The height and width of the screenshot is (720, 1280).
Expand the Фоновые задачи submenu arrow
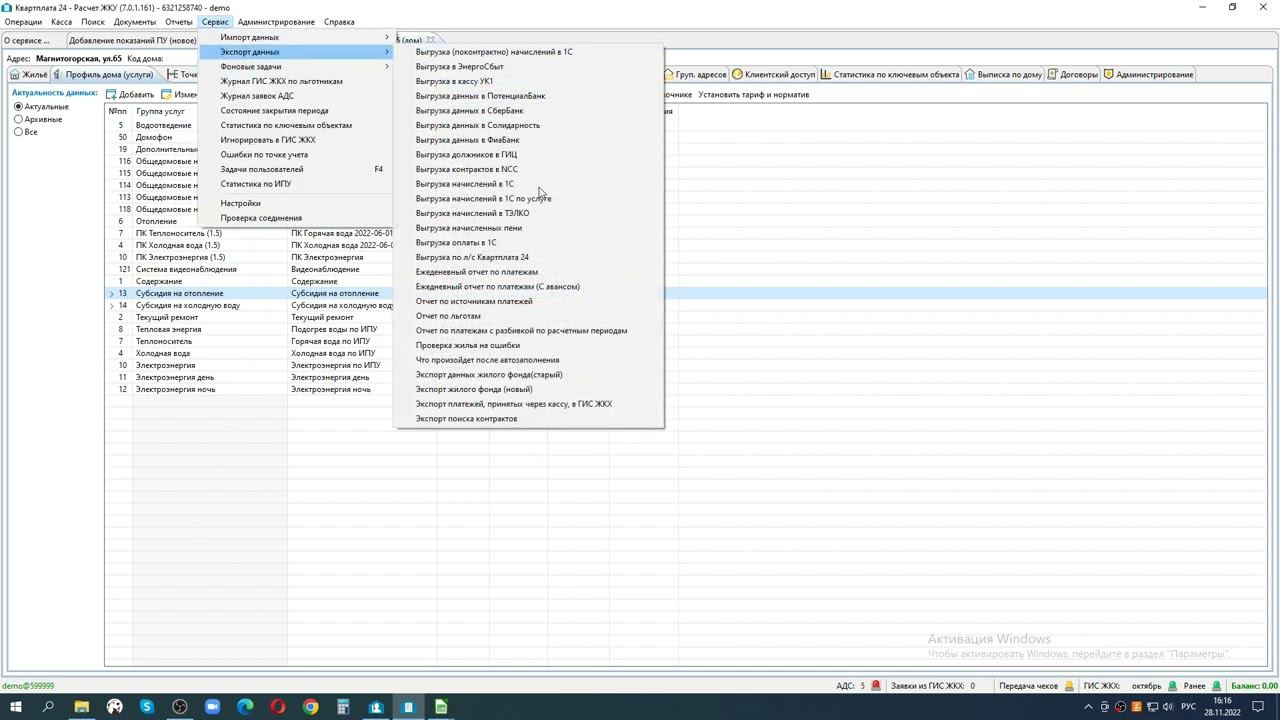coord(387,67)
